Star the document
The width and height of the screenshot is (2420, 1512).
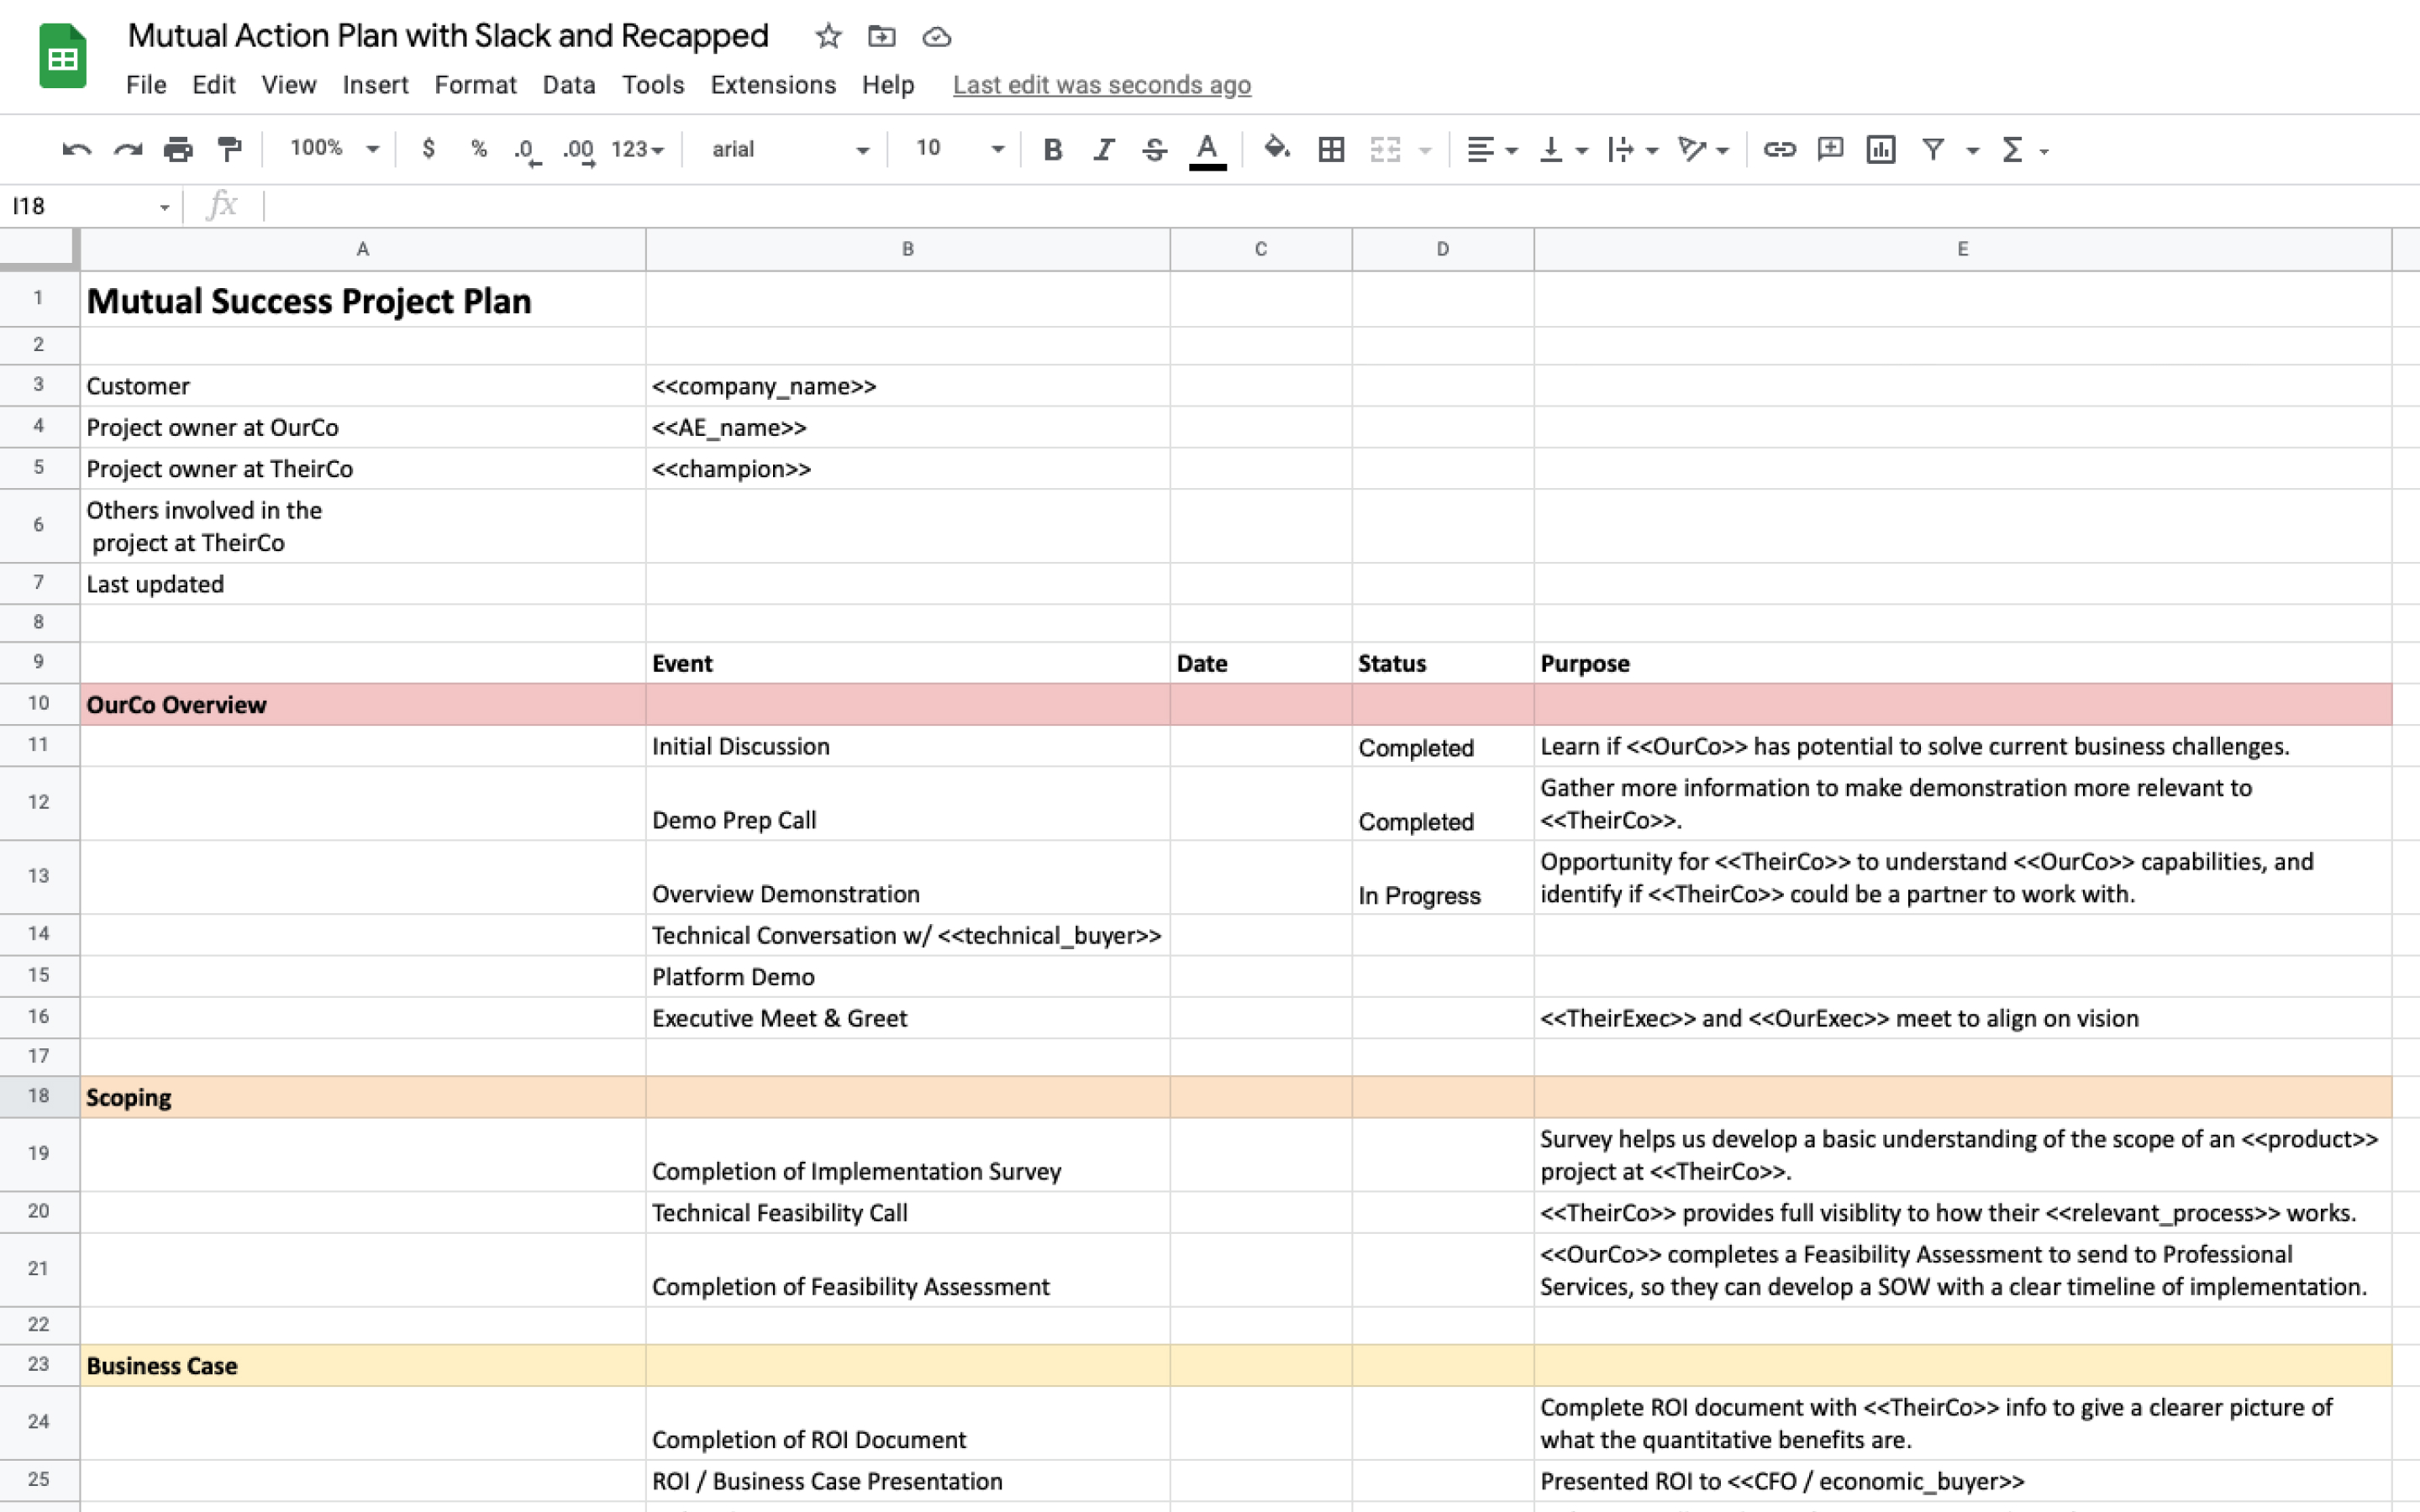pyautogui.click(x=828, y=37)
